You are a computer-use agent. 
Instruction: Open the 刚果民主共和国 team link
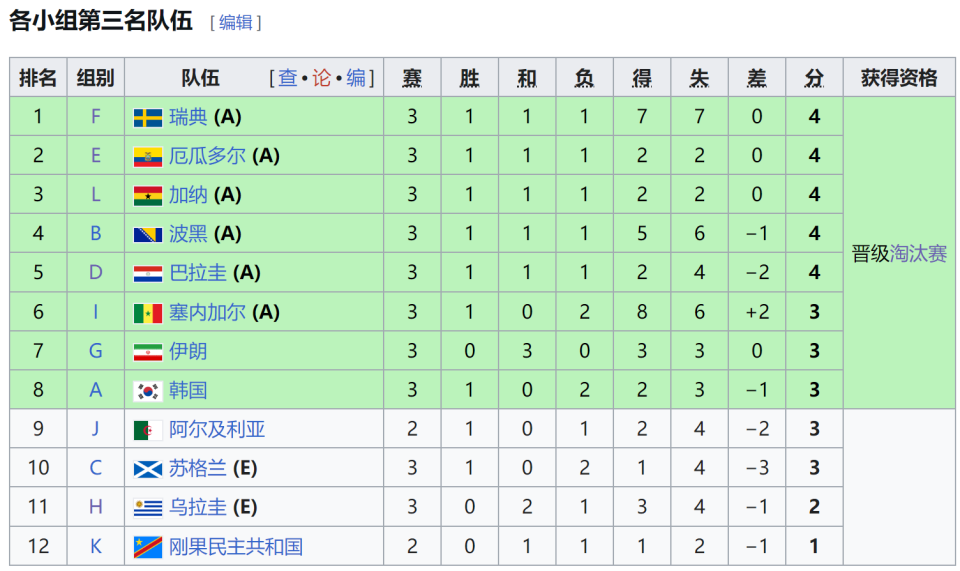pyautogui.click(x=236, y=547)
